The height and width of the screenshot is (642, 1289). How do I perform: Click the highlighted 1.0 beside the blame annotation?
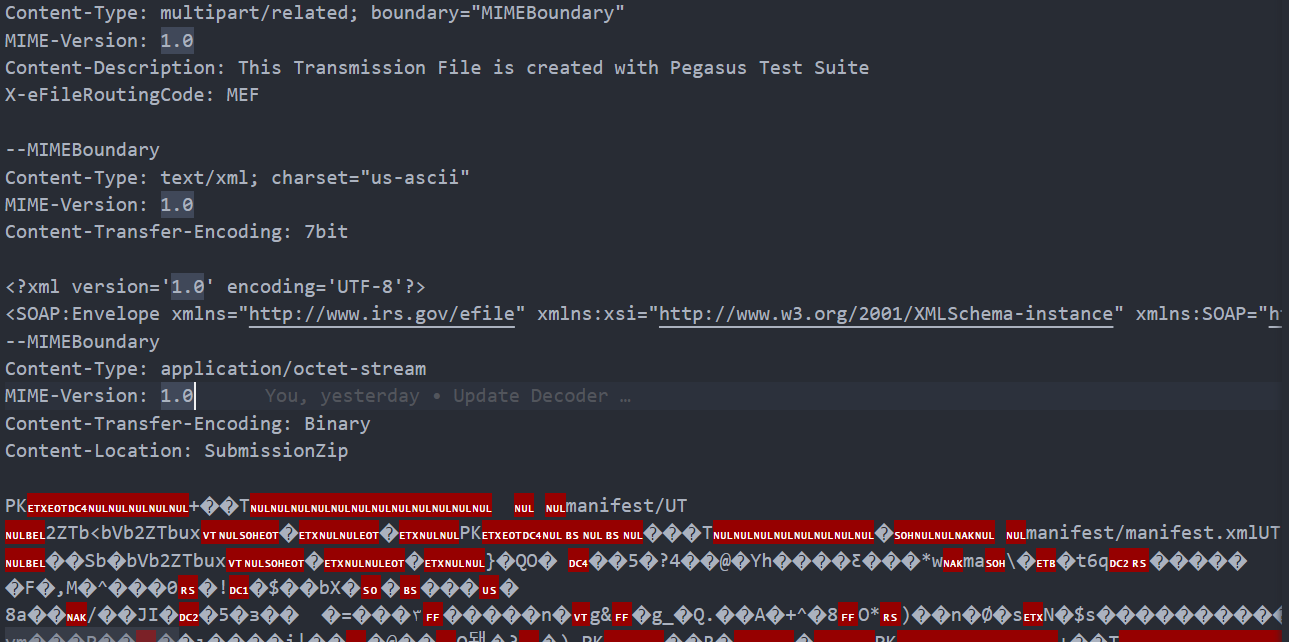point(177,396)
